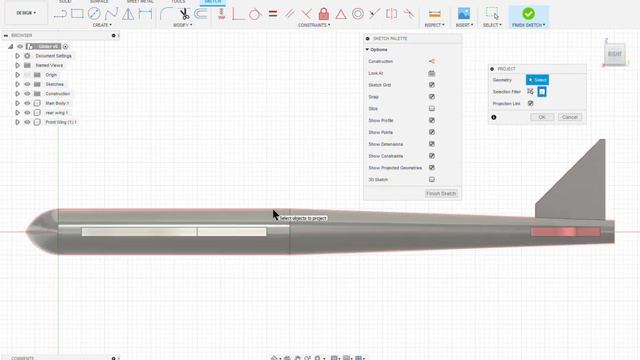Open the Measure inspect tool
640x360 pixels.
(435, 14)
